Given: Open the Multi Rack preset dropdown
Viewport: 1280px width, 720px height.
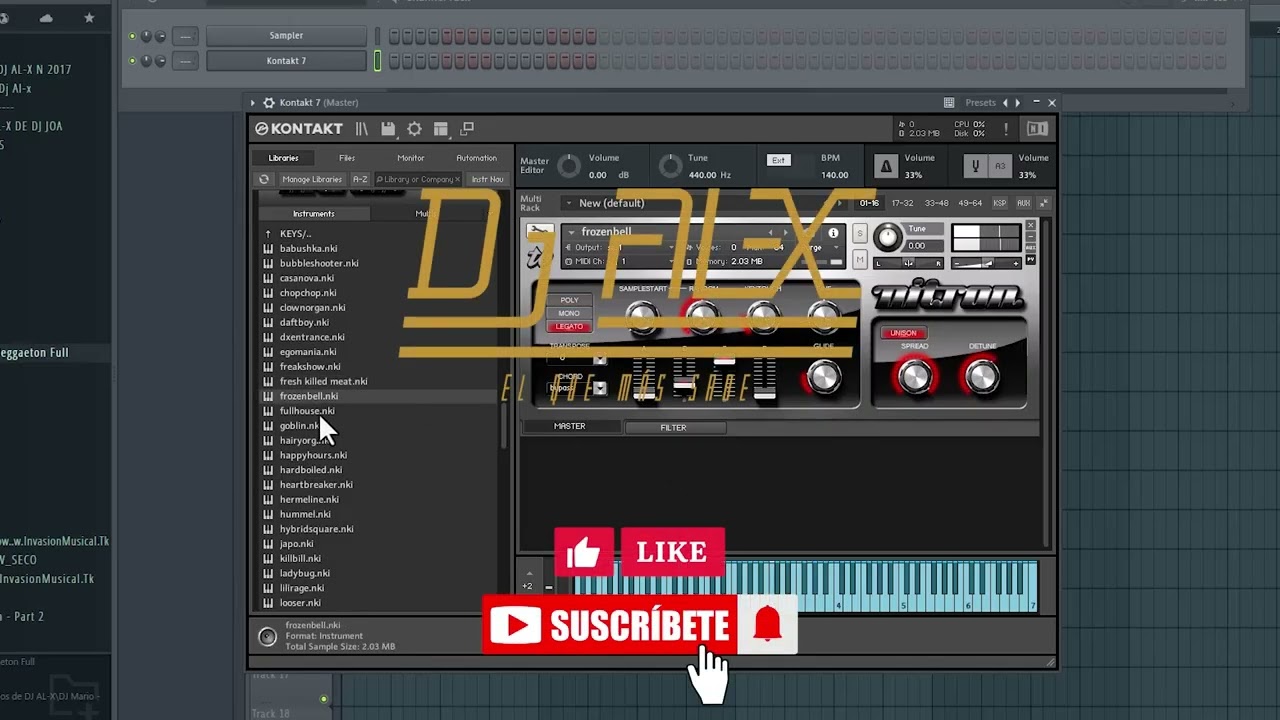Looking at the screenshot, I should (568, 203).
